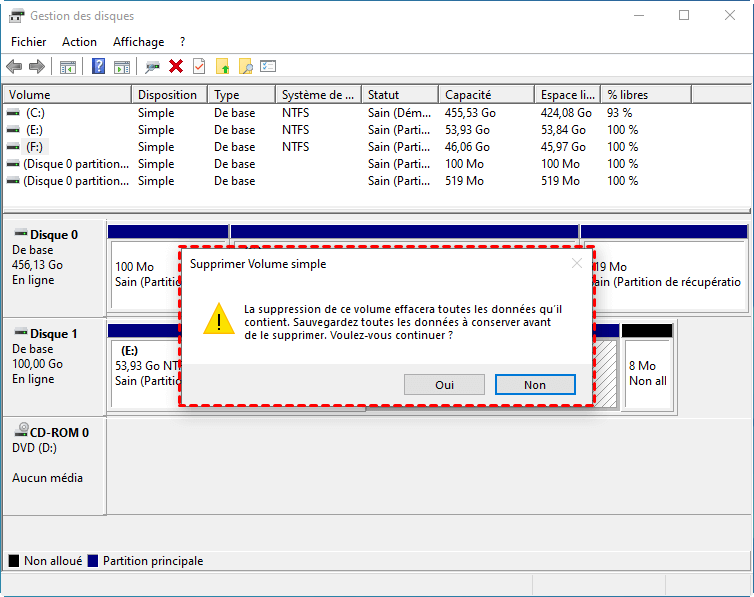
Task: Click the Forward arrow toolbar icon
Action: pos(37,66)
